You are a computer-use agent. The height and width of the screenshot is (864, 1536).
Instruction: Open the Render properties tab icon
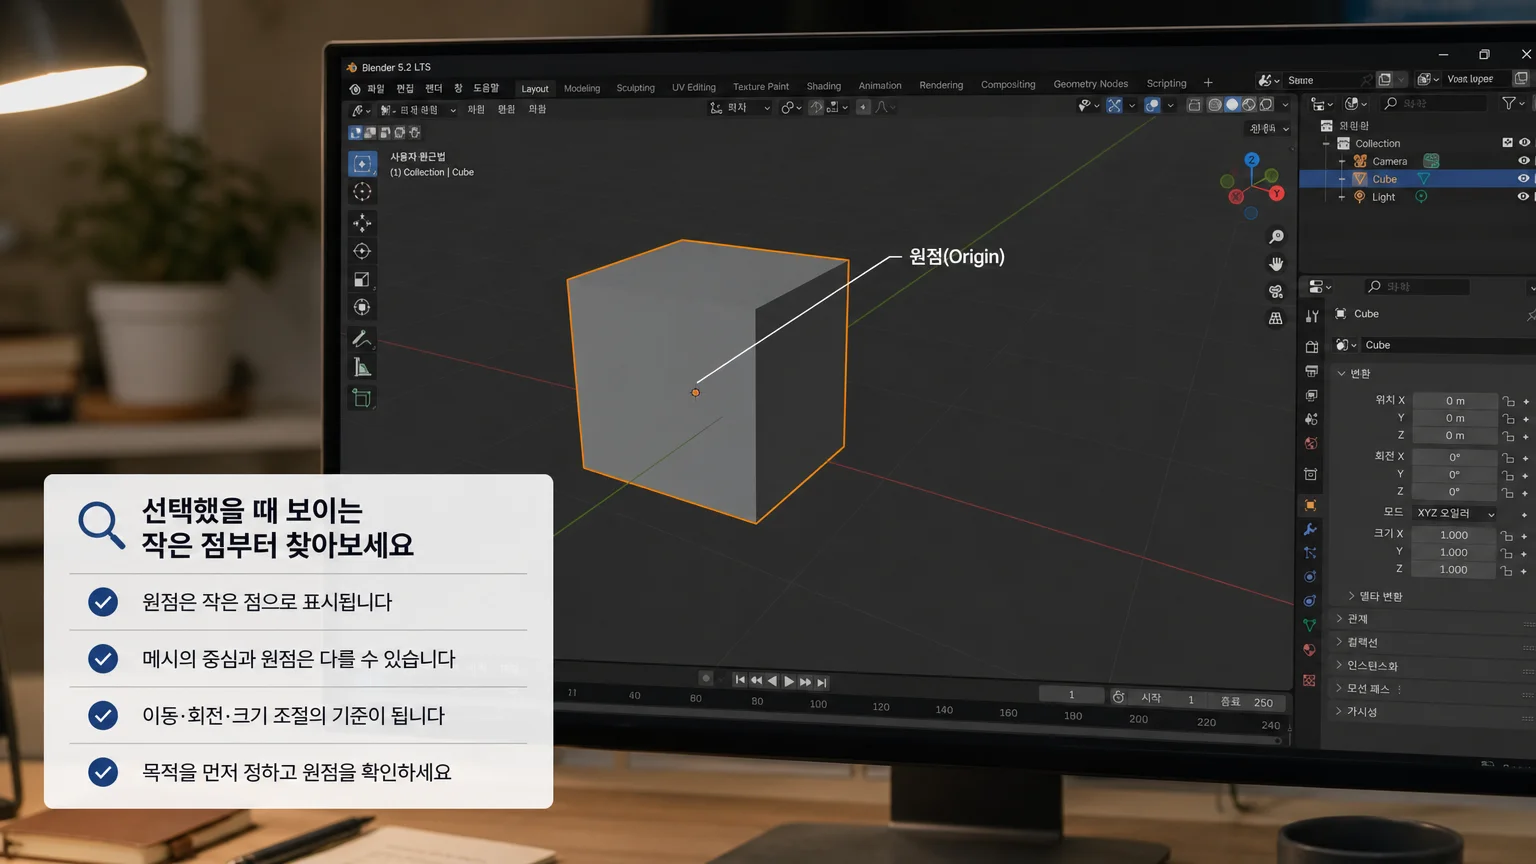pyautogui.click(x=1311, y=346)
